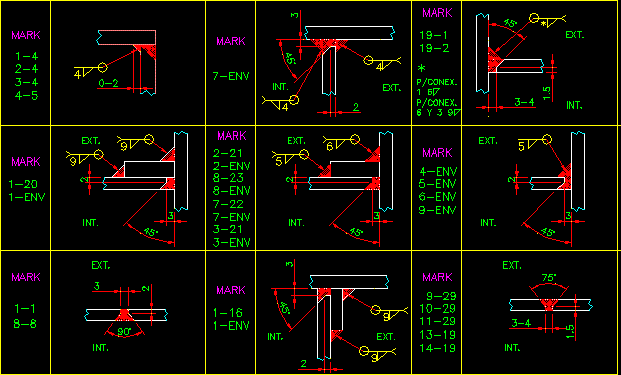Click the weld symbol circle in mark 1-4 detail
Image resolution: width=621 pixels, height=375 pixels.
click(x=103, y=68)
